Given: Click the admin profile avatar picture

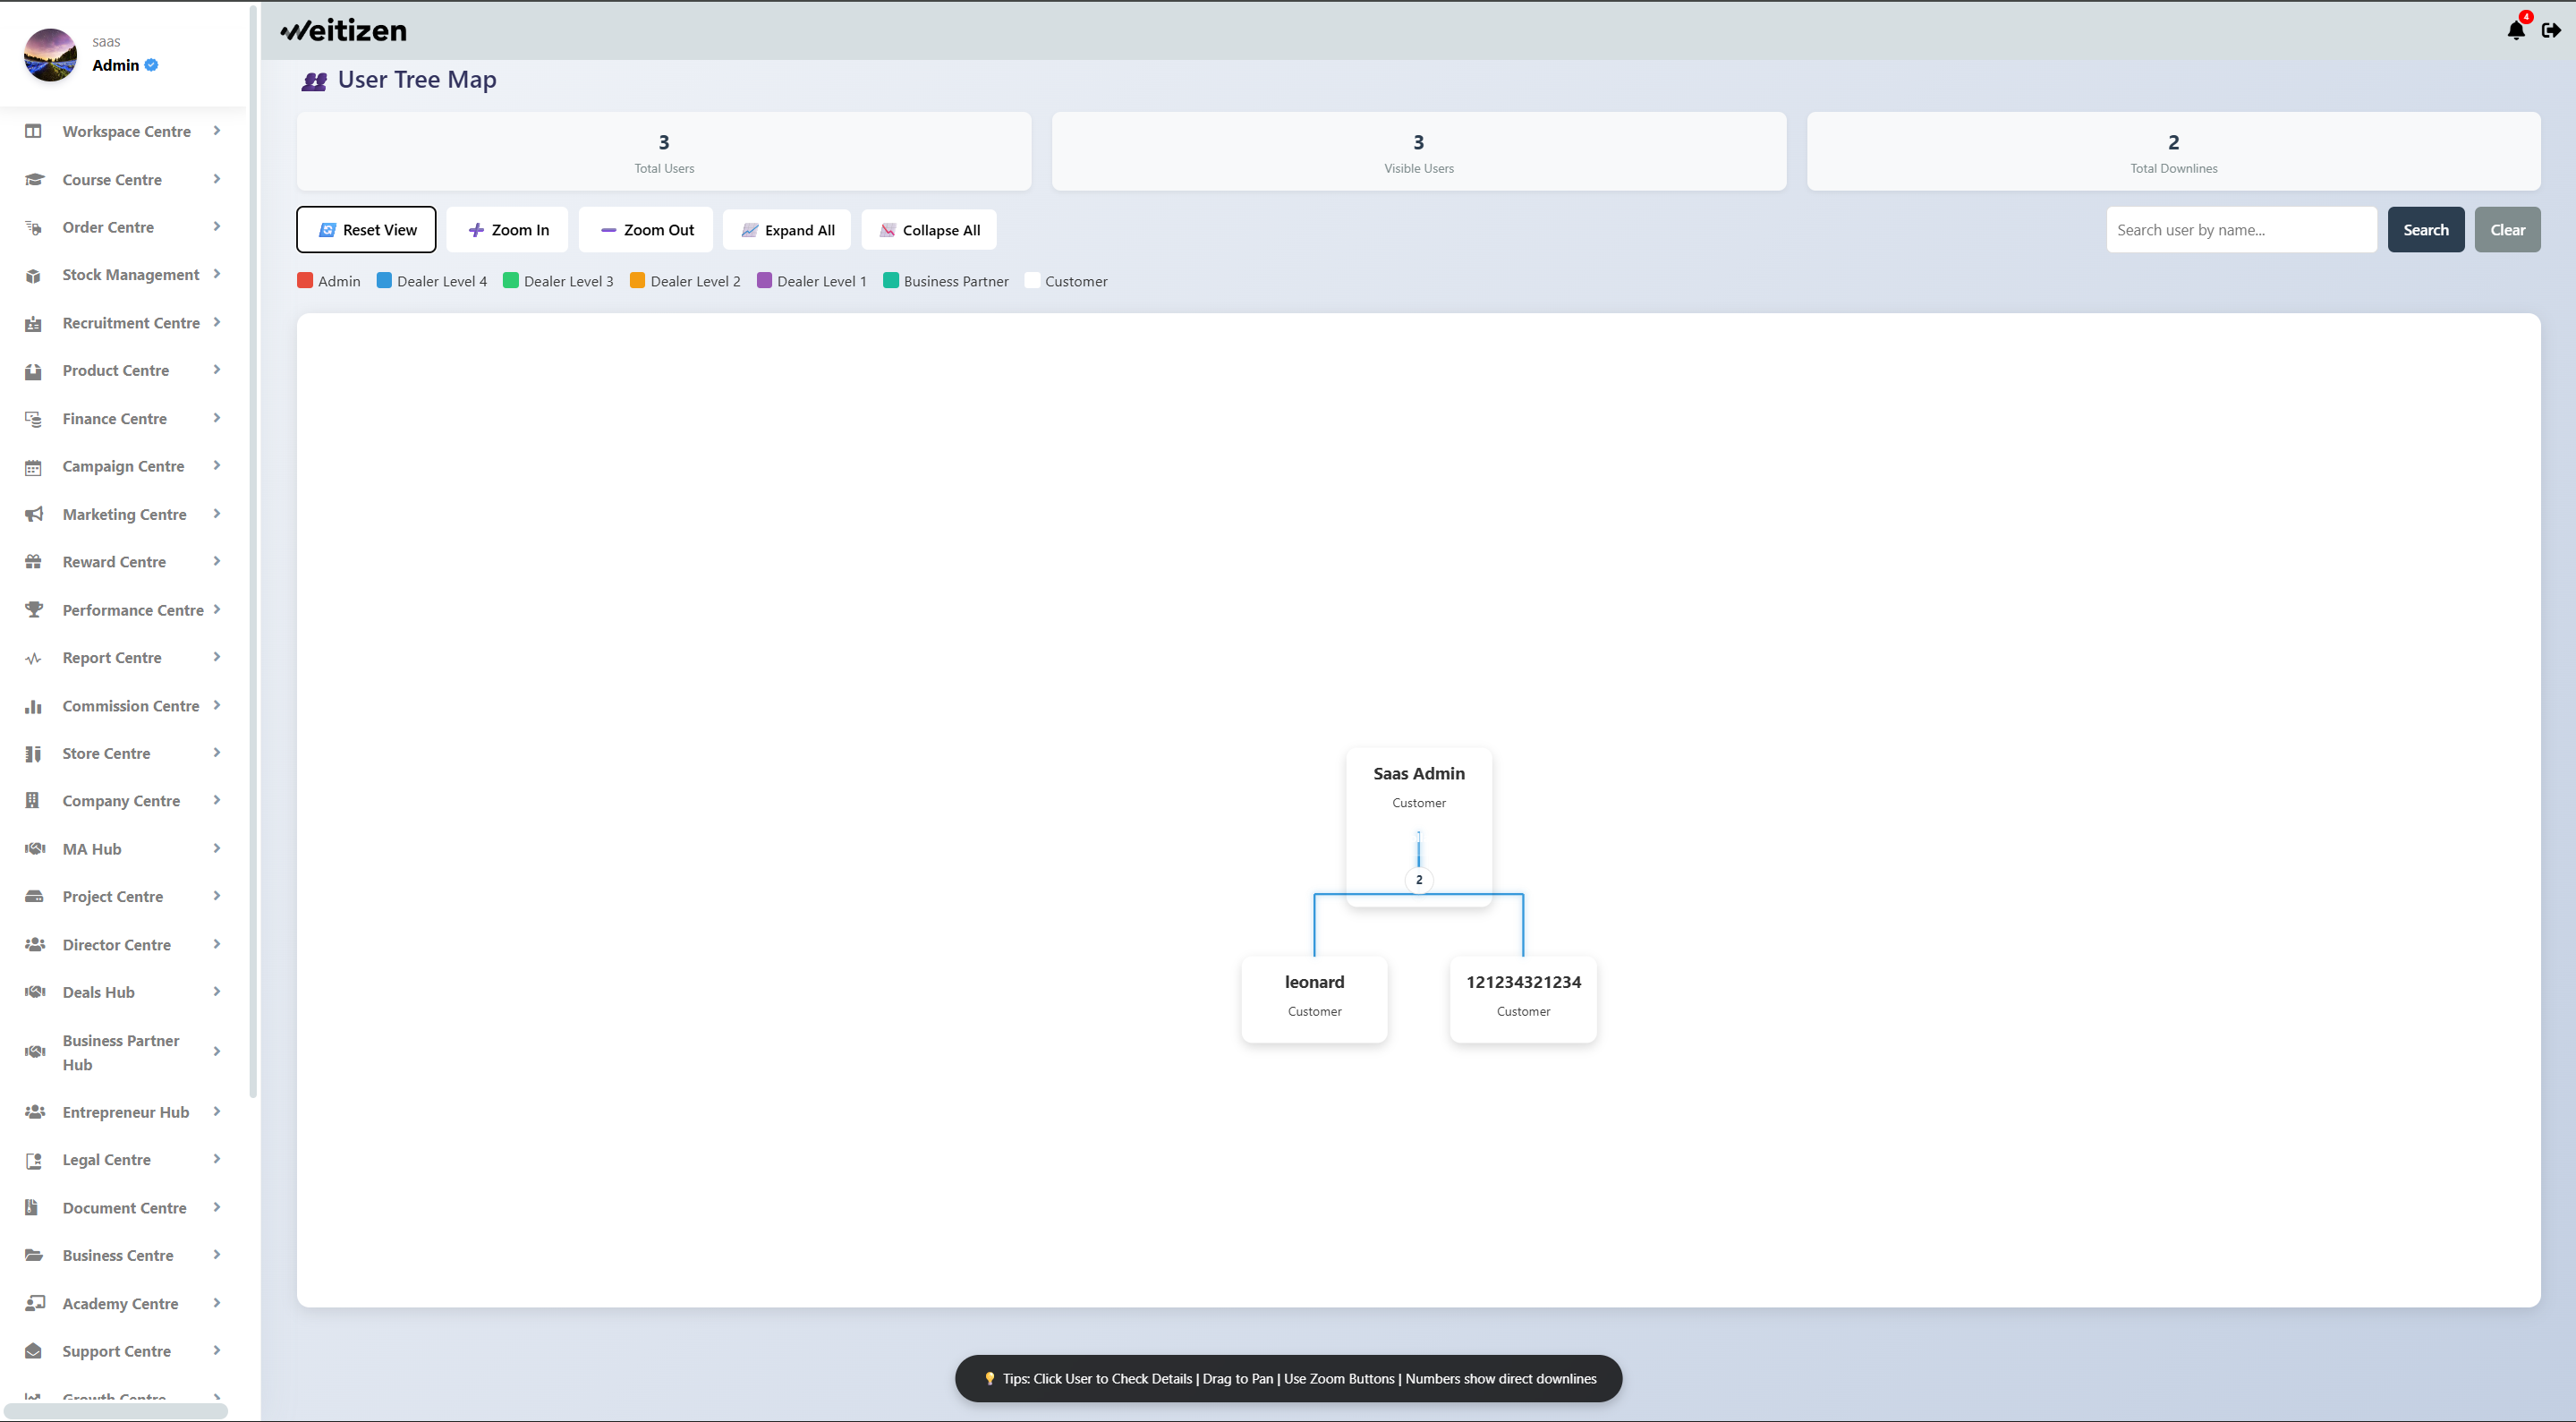Looking at the screenshot, I should tap(50, 54).
